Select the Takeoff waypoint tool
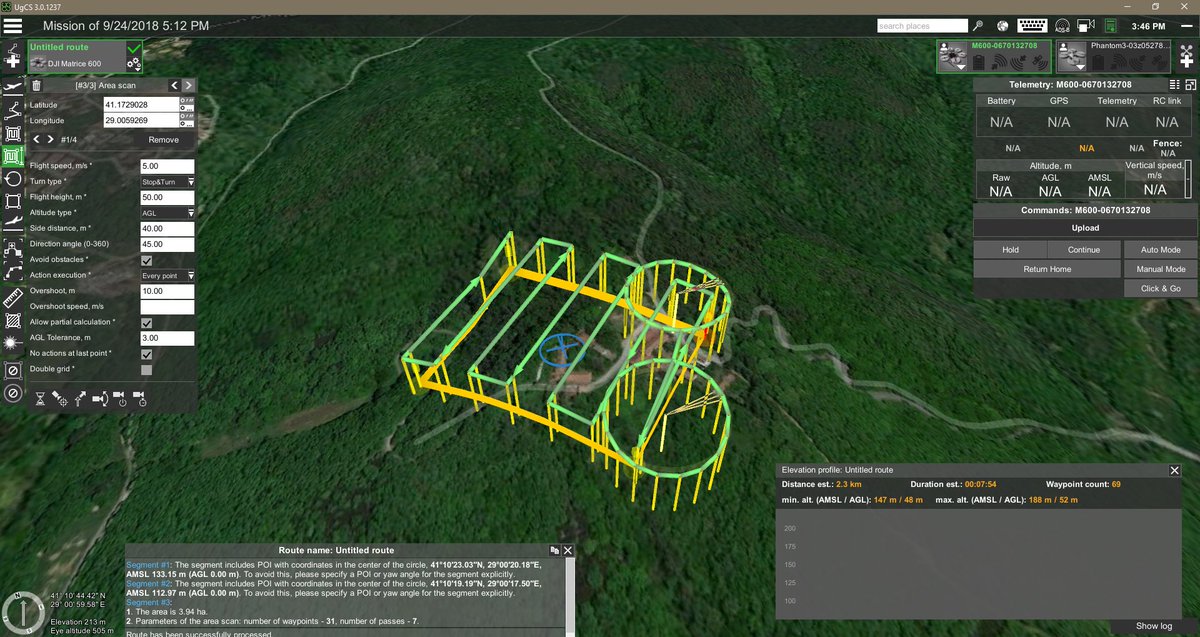 [12, 86]
